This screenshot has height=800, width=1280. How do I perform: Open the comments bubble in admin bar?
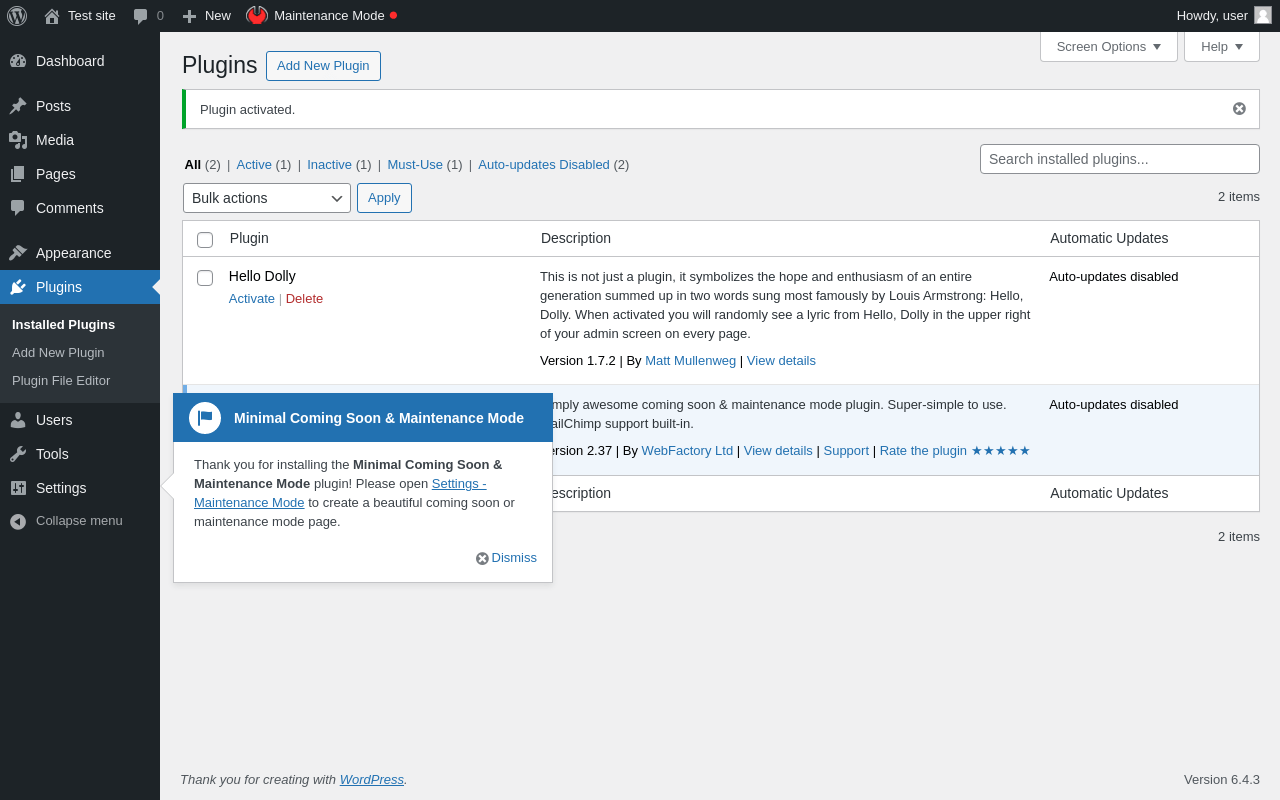(x=141, y=16)
